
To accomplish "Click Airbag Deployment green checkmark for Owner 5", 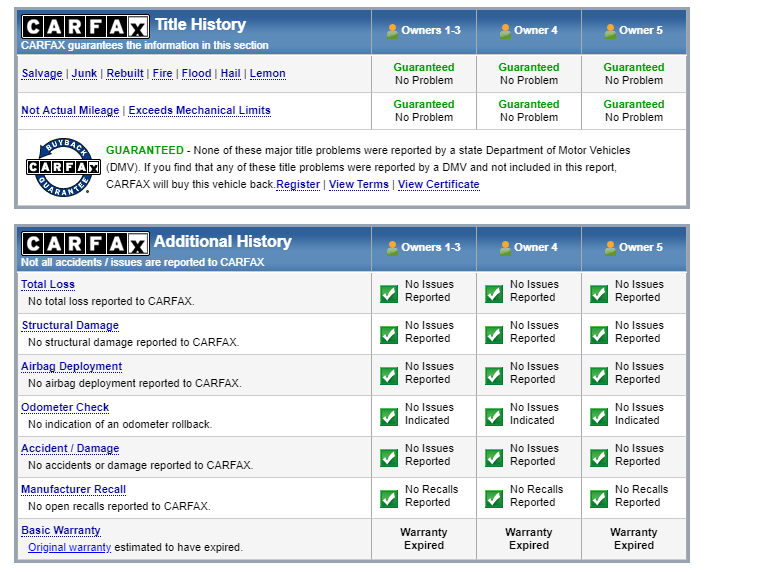I will pos(599,376).
